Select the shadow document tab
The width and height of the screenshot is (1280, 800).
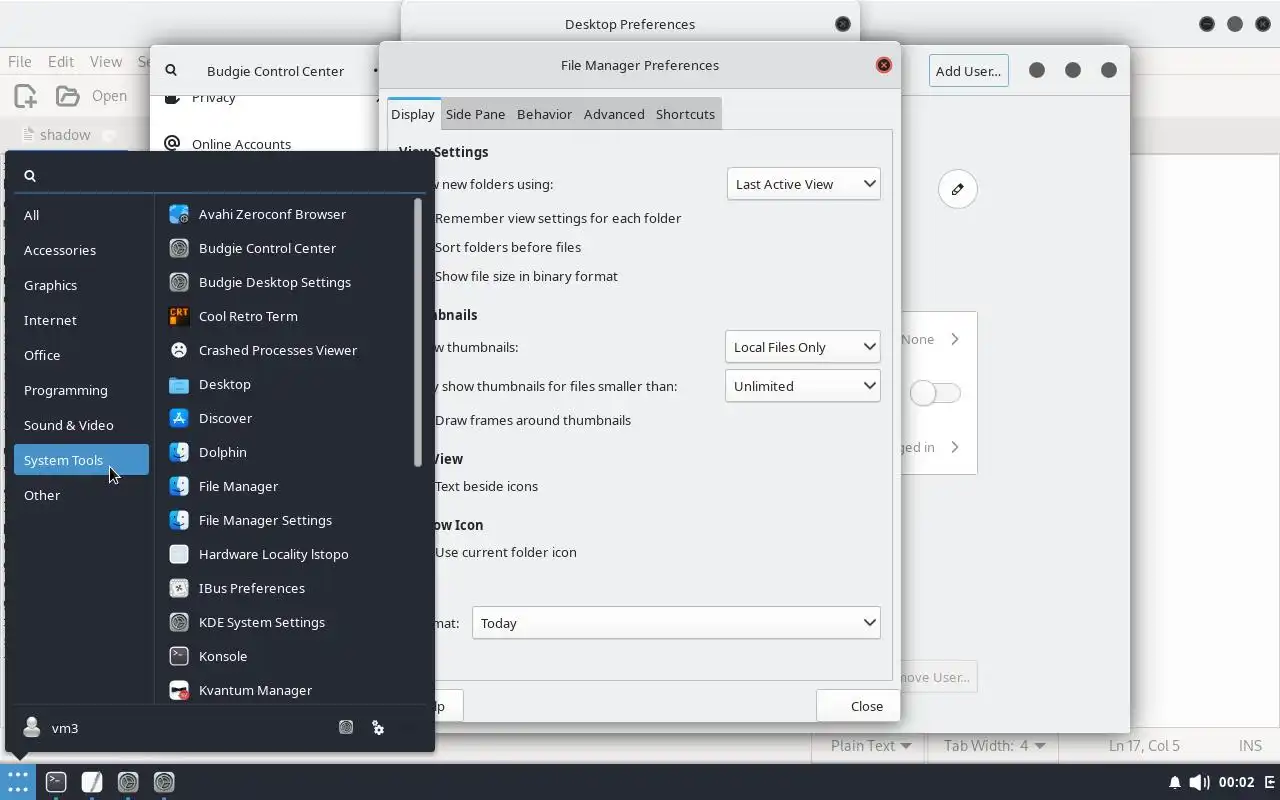tap(65, 135)
